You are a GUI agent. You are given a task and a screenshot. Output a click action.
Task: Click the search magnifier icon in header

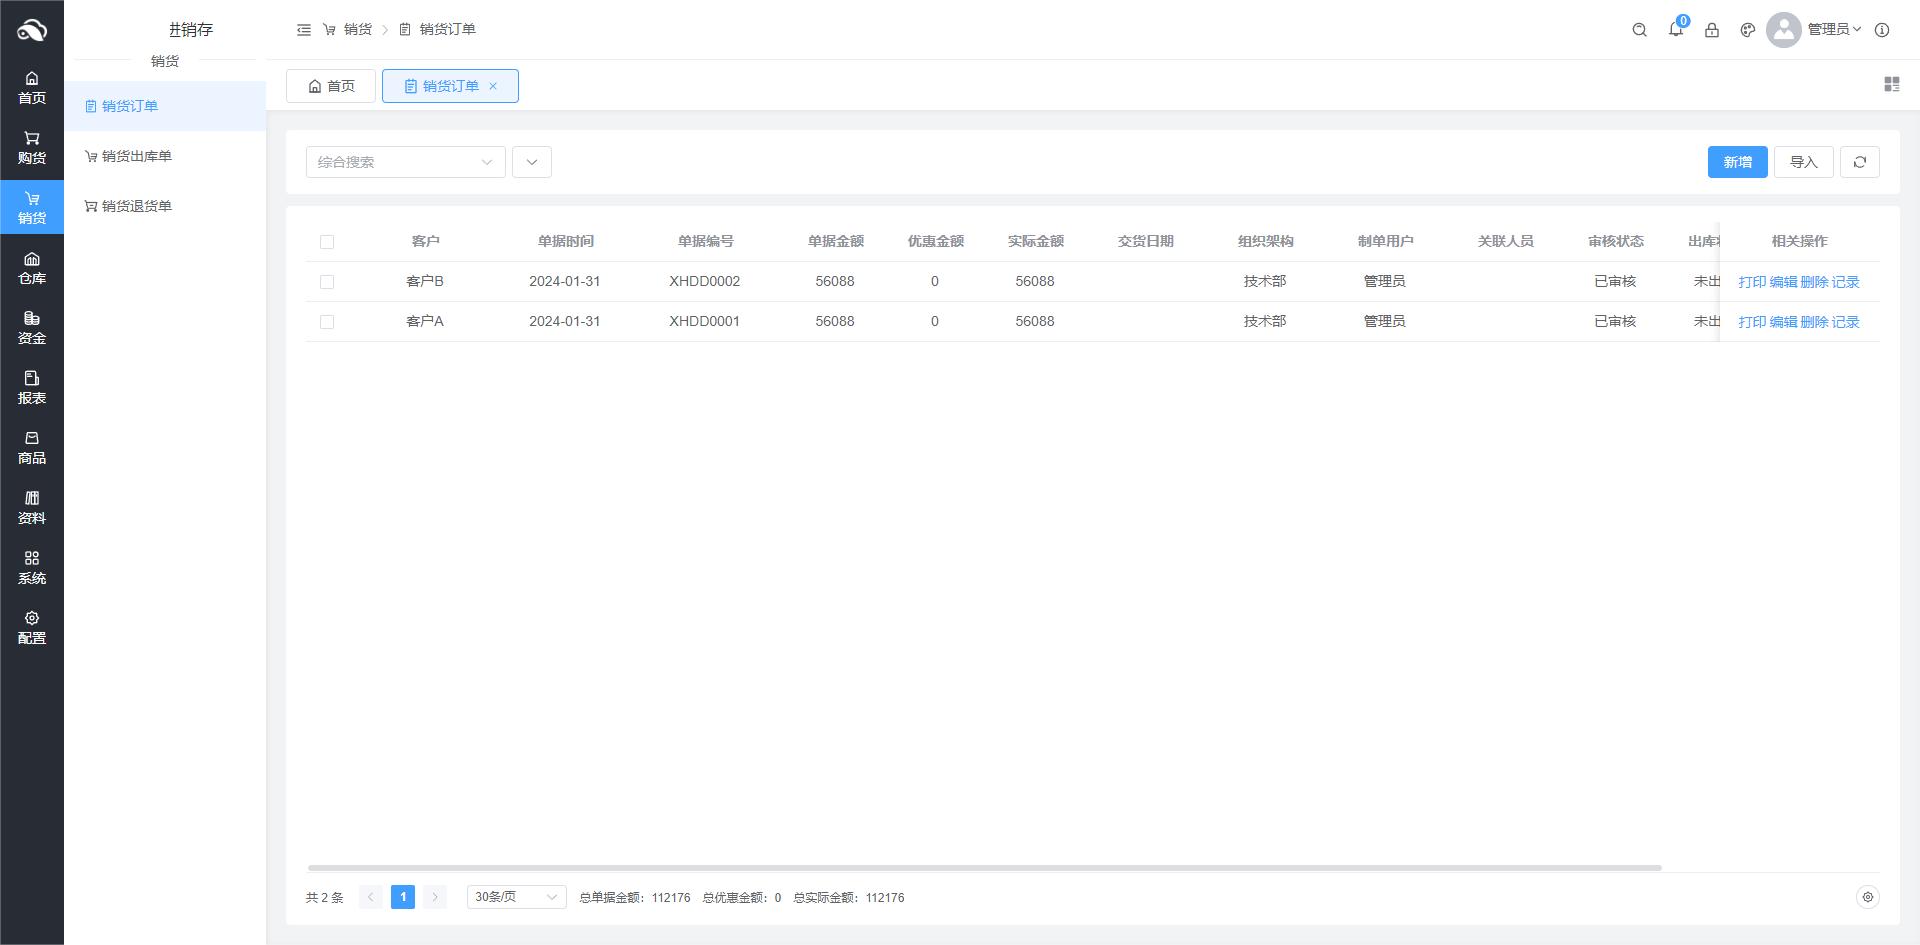click(x=1639, y=30)
